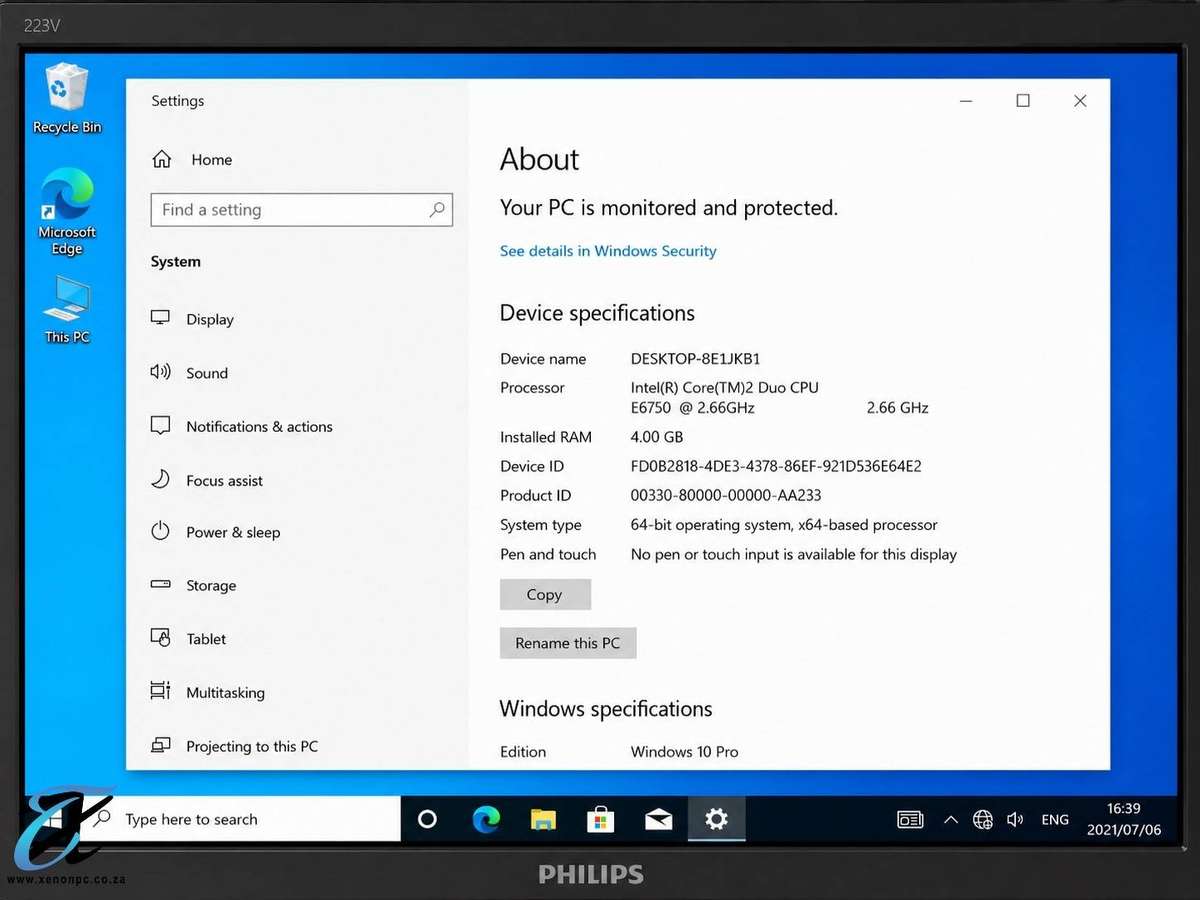Click the search magnifier in Find a setting
The image size is (1200, 900).
[x=437, y=210]
